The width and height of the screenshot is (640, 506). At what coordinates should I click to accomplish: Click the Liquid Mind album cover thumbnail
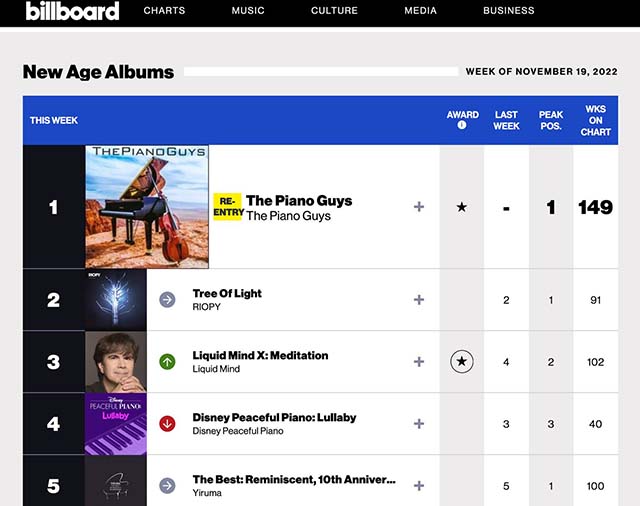[x=116, y=362]
